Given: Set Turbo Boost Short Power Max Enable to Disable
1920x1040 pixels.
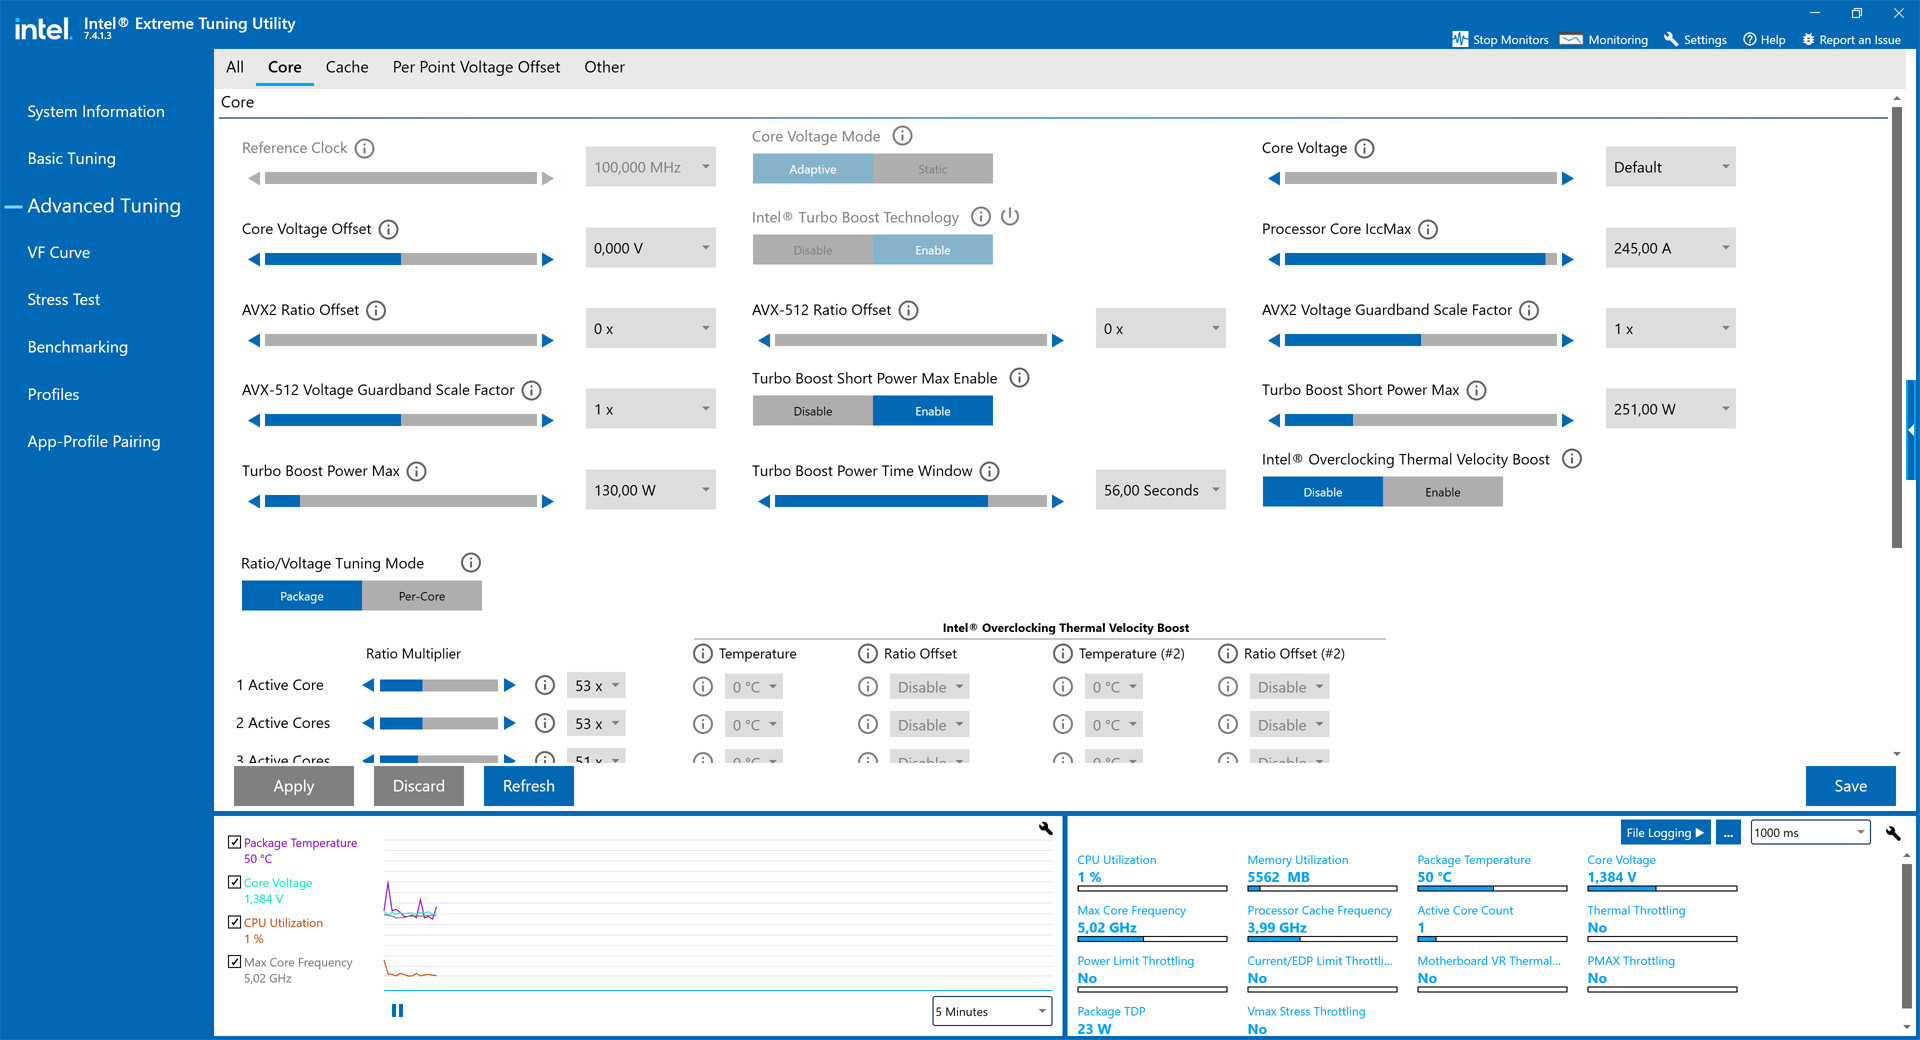Looking at the screenshot, I should [x=813, y=411].
